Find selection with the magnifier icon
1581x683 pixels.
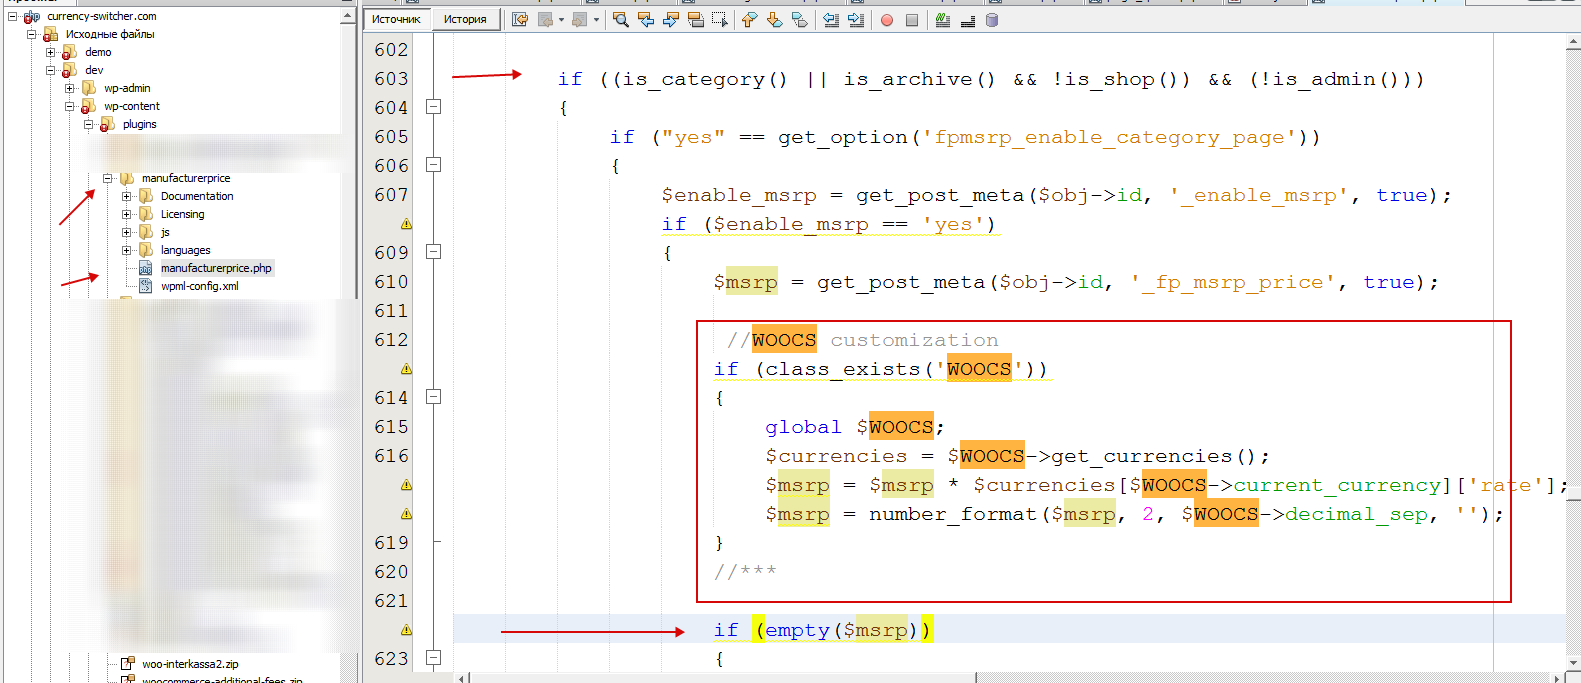[x=621, y=20]
